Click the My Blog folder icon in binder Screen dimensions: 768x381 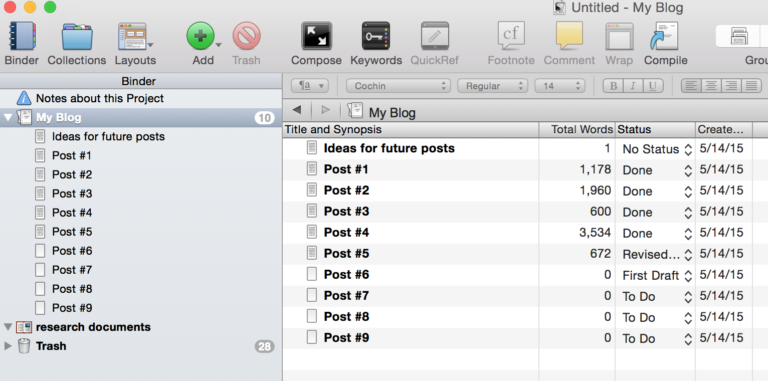coord(24,118)
